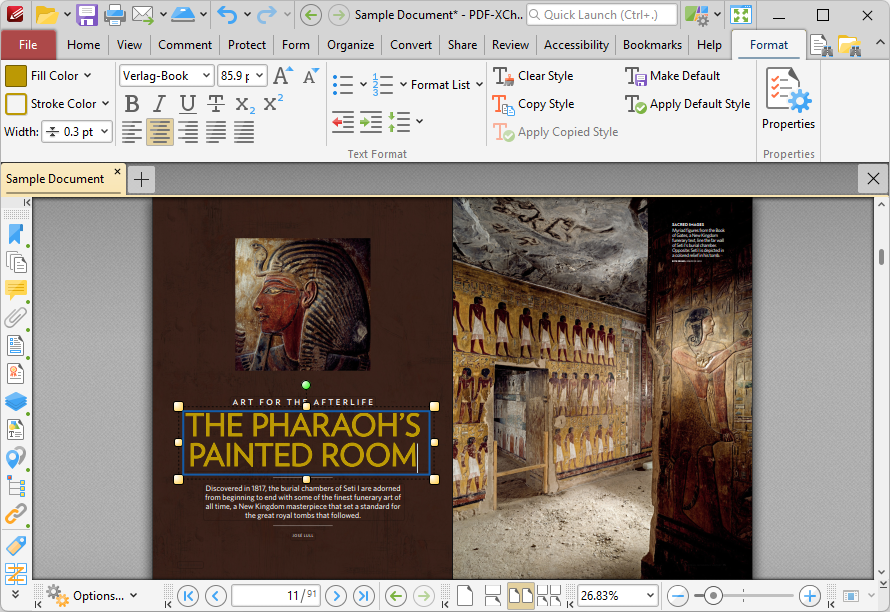The height and width of the screenshot is (612, 890).
Task: Toggle Bold formatting
Action: point(132,104)
